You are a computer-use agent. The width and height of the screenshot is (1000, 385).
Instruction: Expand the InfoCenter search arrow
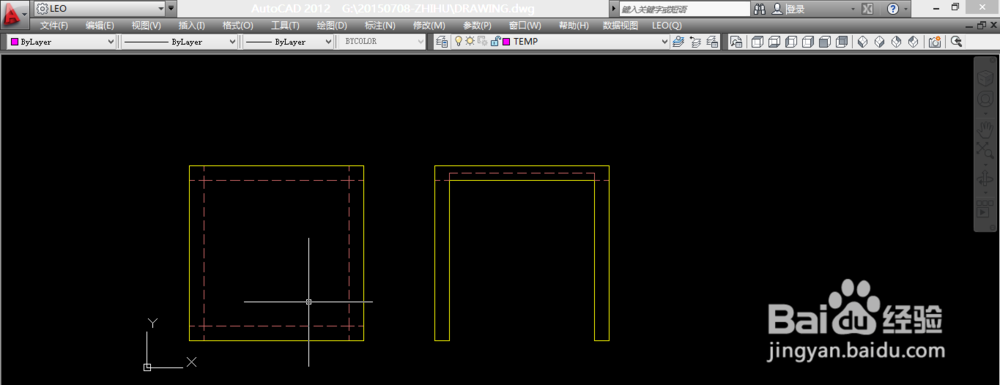pyautogui.click(x=614, y=9)
